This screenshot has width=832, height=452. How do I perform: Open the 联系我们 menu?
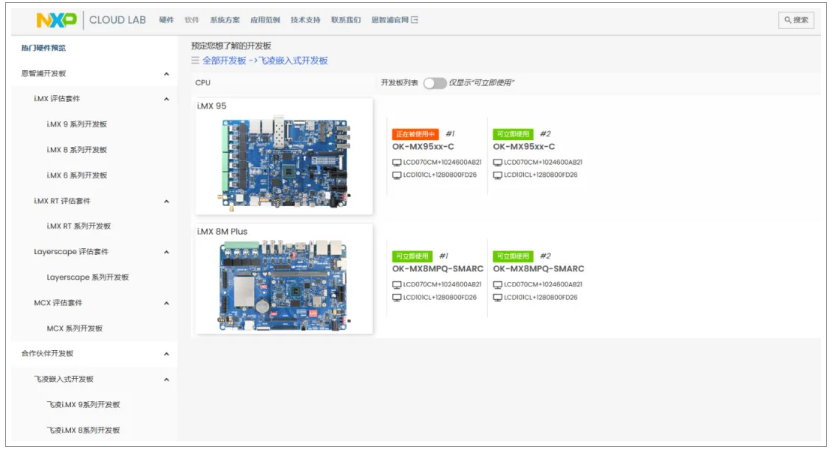tap(345, 20)
